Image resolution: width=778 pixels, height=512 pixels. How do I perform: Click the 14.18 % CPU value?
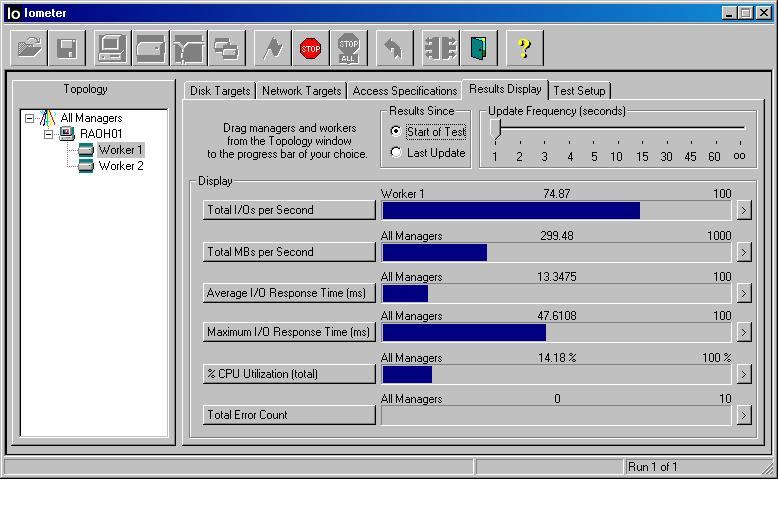click(557, 358)
